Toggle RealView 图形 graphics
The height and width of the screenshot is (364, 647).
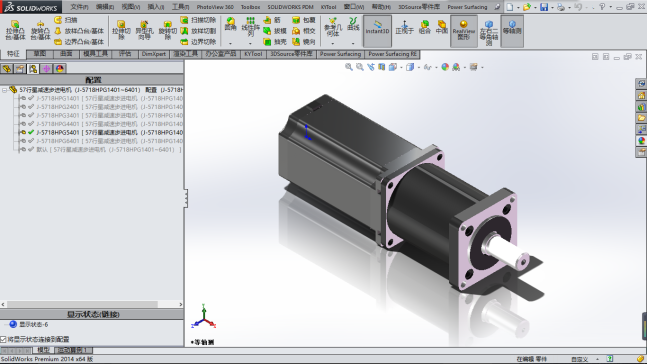click(x=464, y=31)
